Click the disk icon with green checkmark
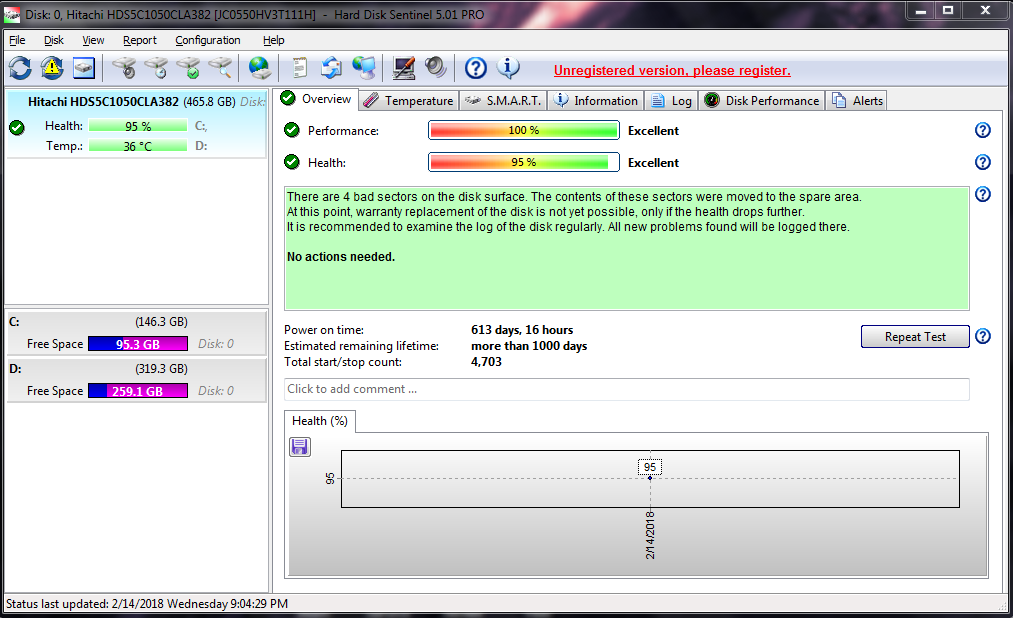 (x=189, y=68)
